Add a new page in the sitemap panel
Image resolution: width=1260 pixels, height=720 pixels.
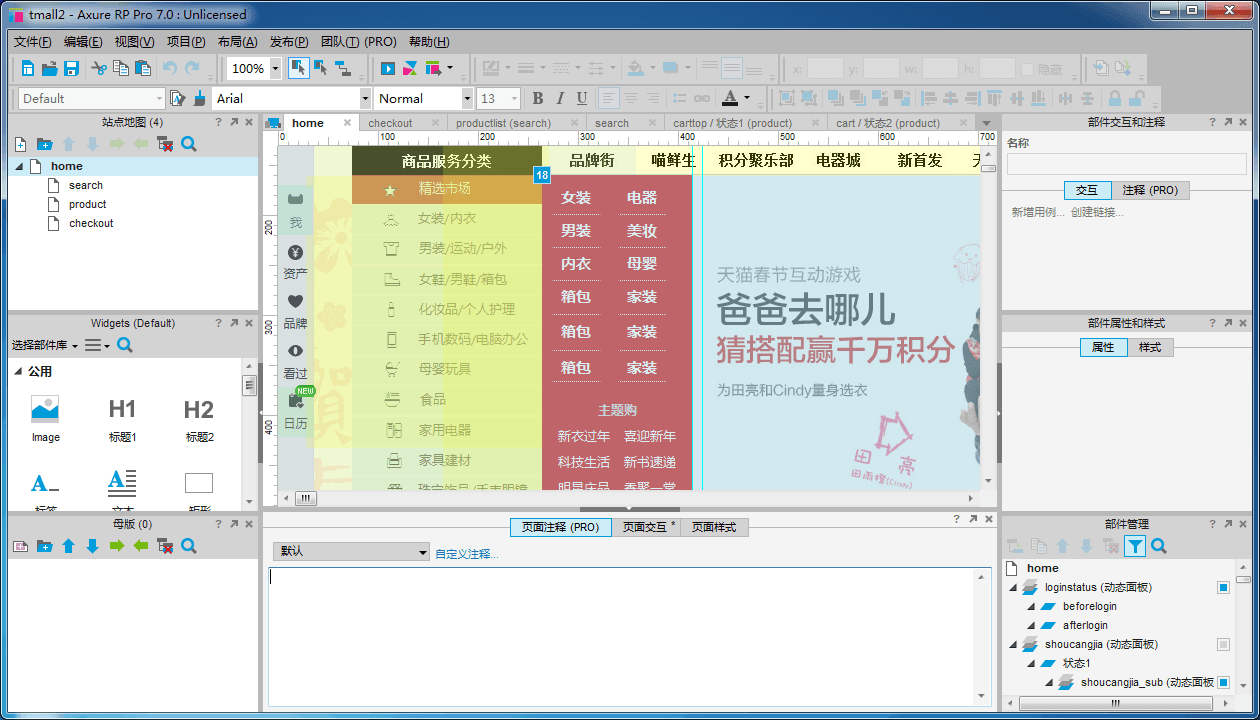point(20,144)
